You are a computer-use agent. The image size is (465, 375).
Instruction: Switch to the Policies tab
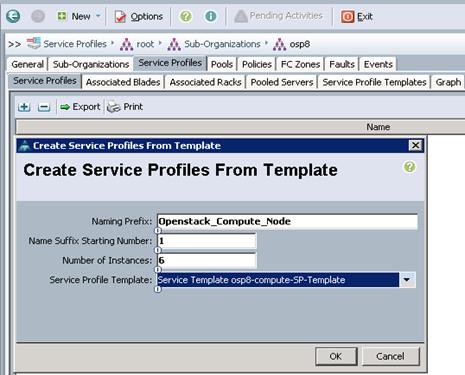tap(257, 64)
